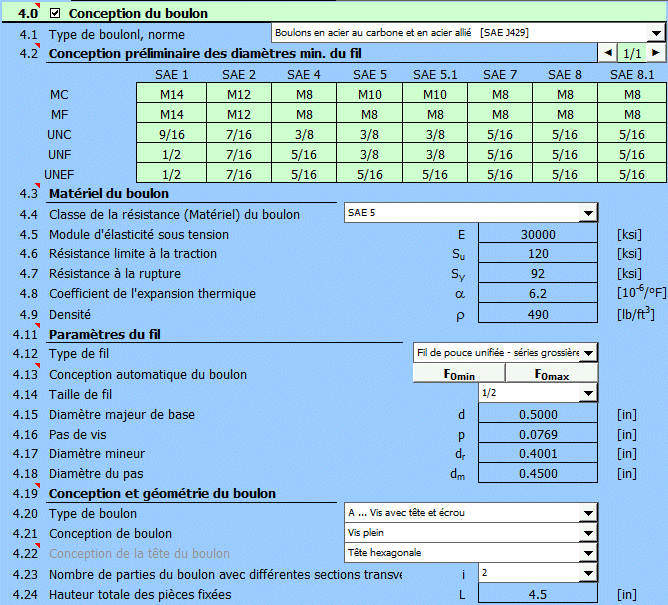Go to previous page in preliminary design
668x605 pixels.
(x=608, y=53)
